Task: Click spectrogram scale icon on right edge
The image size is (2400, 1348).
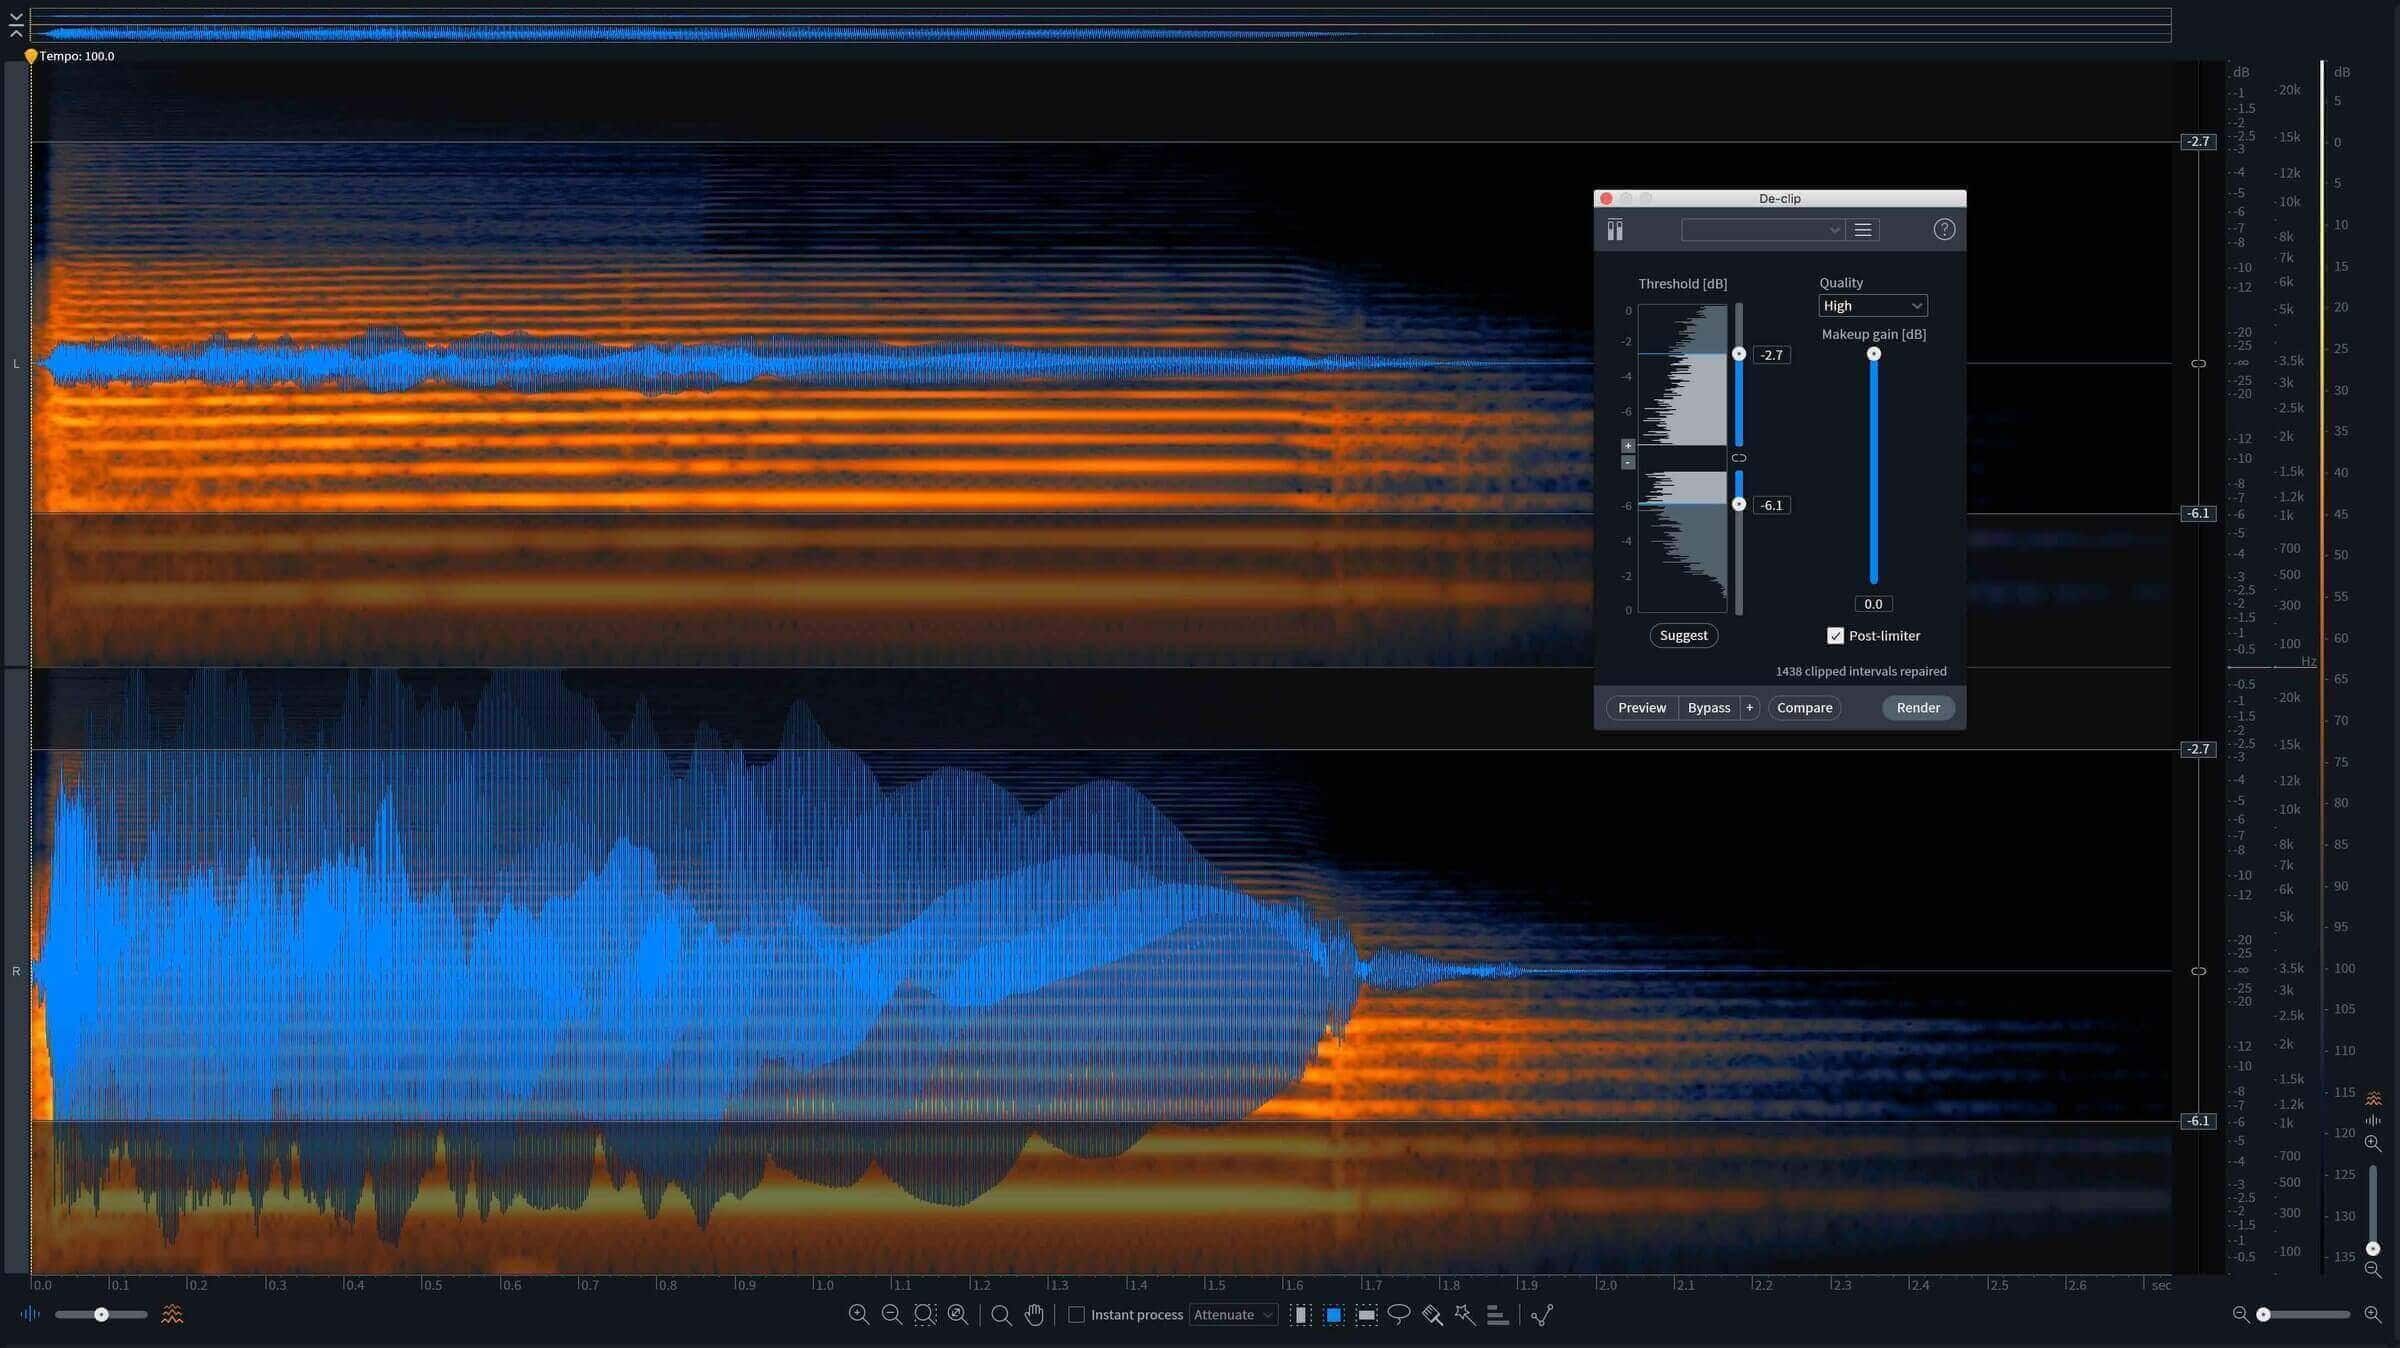Action: click(2373, 1100)
